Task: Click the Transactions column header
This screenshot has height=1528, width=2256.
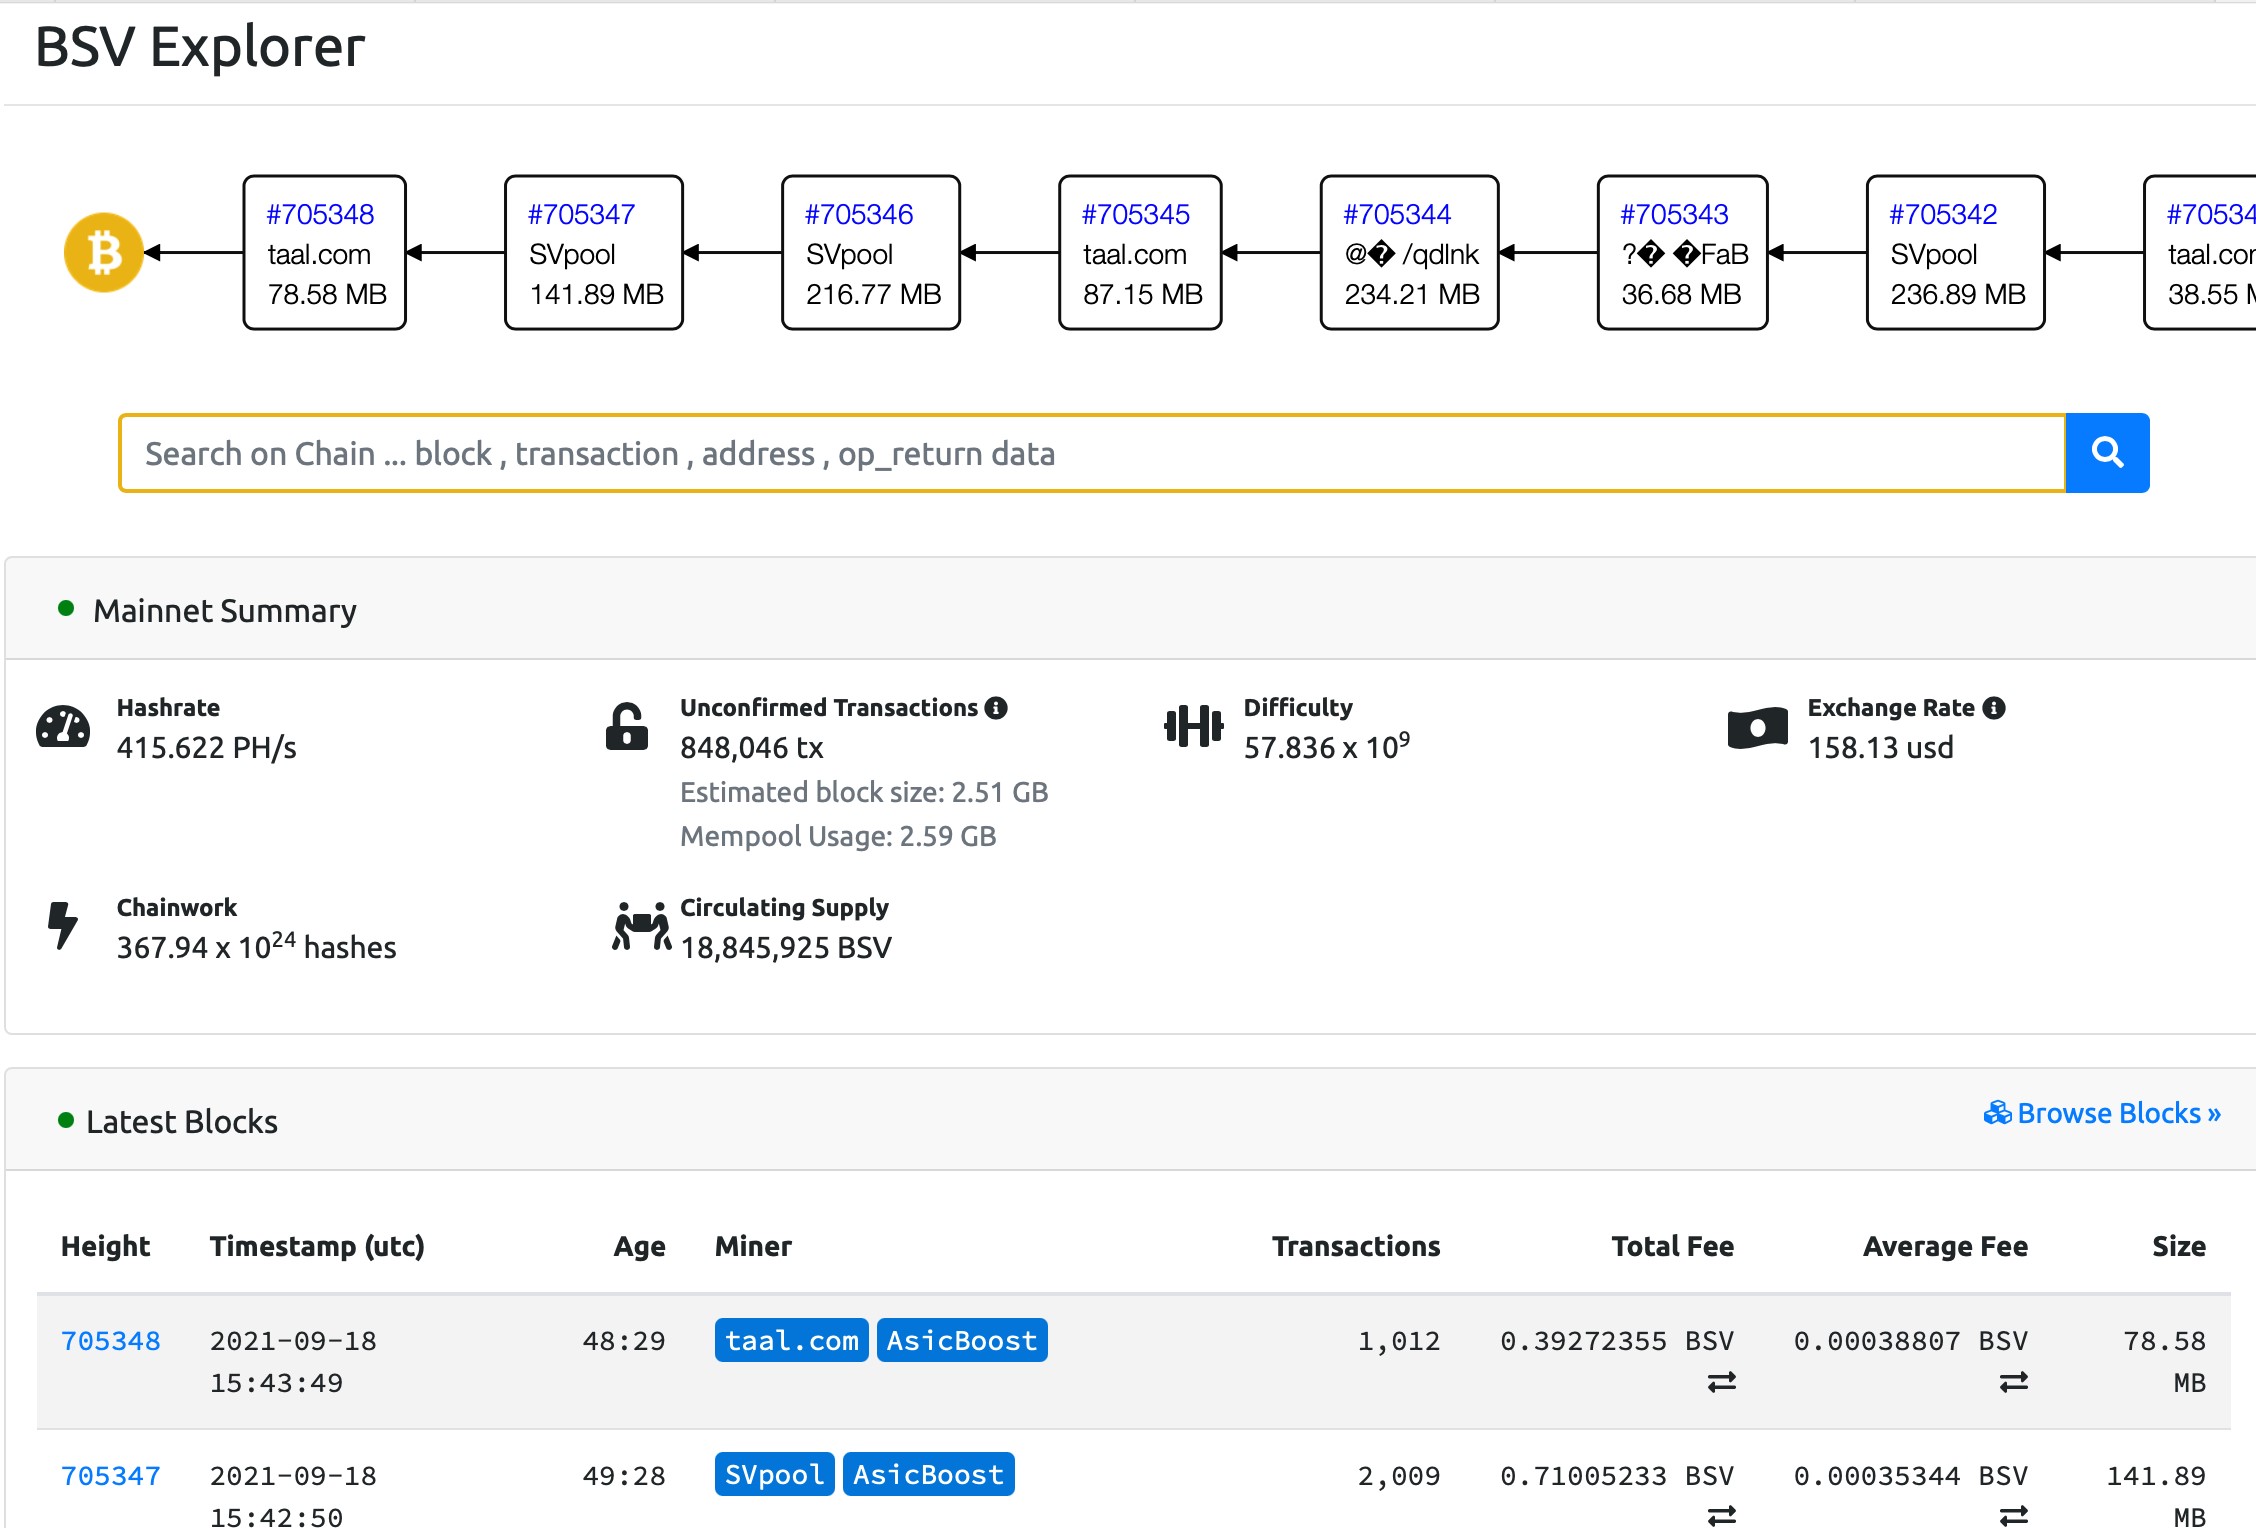Action: (1356, 1246)
